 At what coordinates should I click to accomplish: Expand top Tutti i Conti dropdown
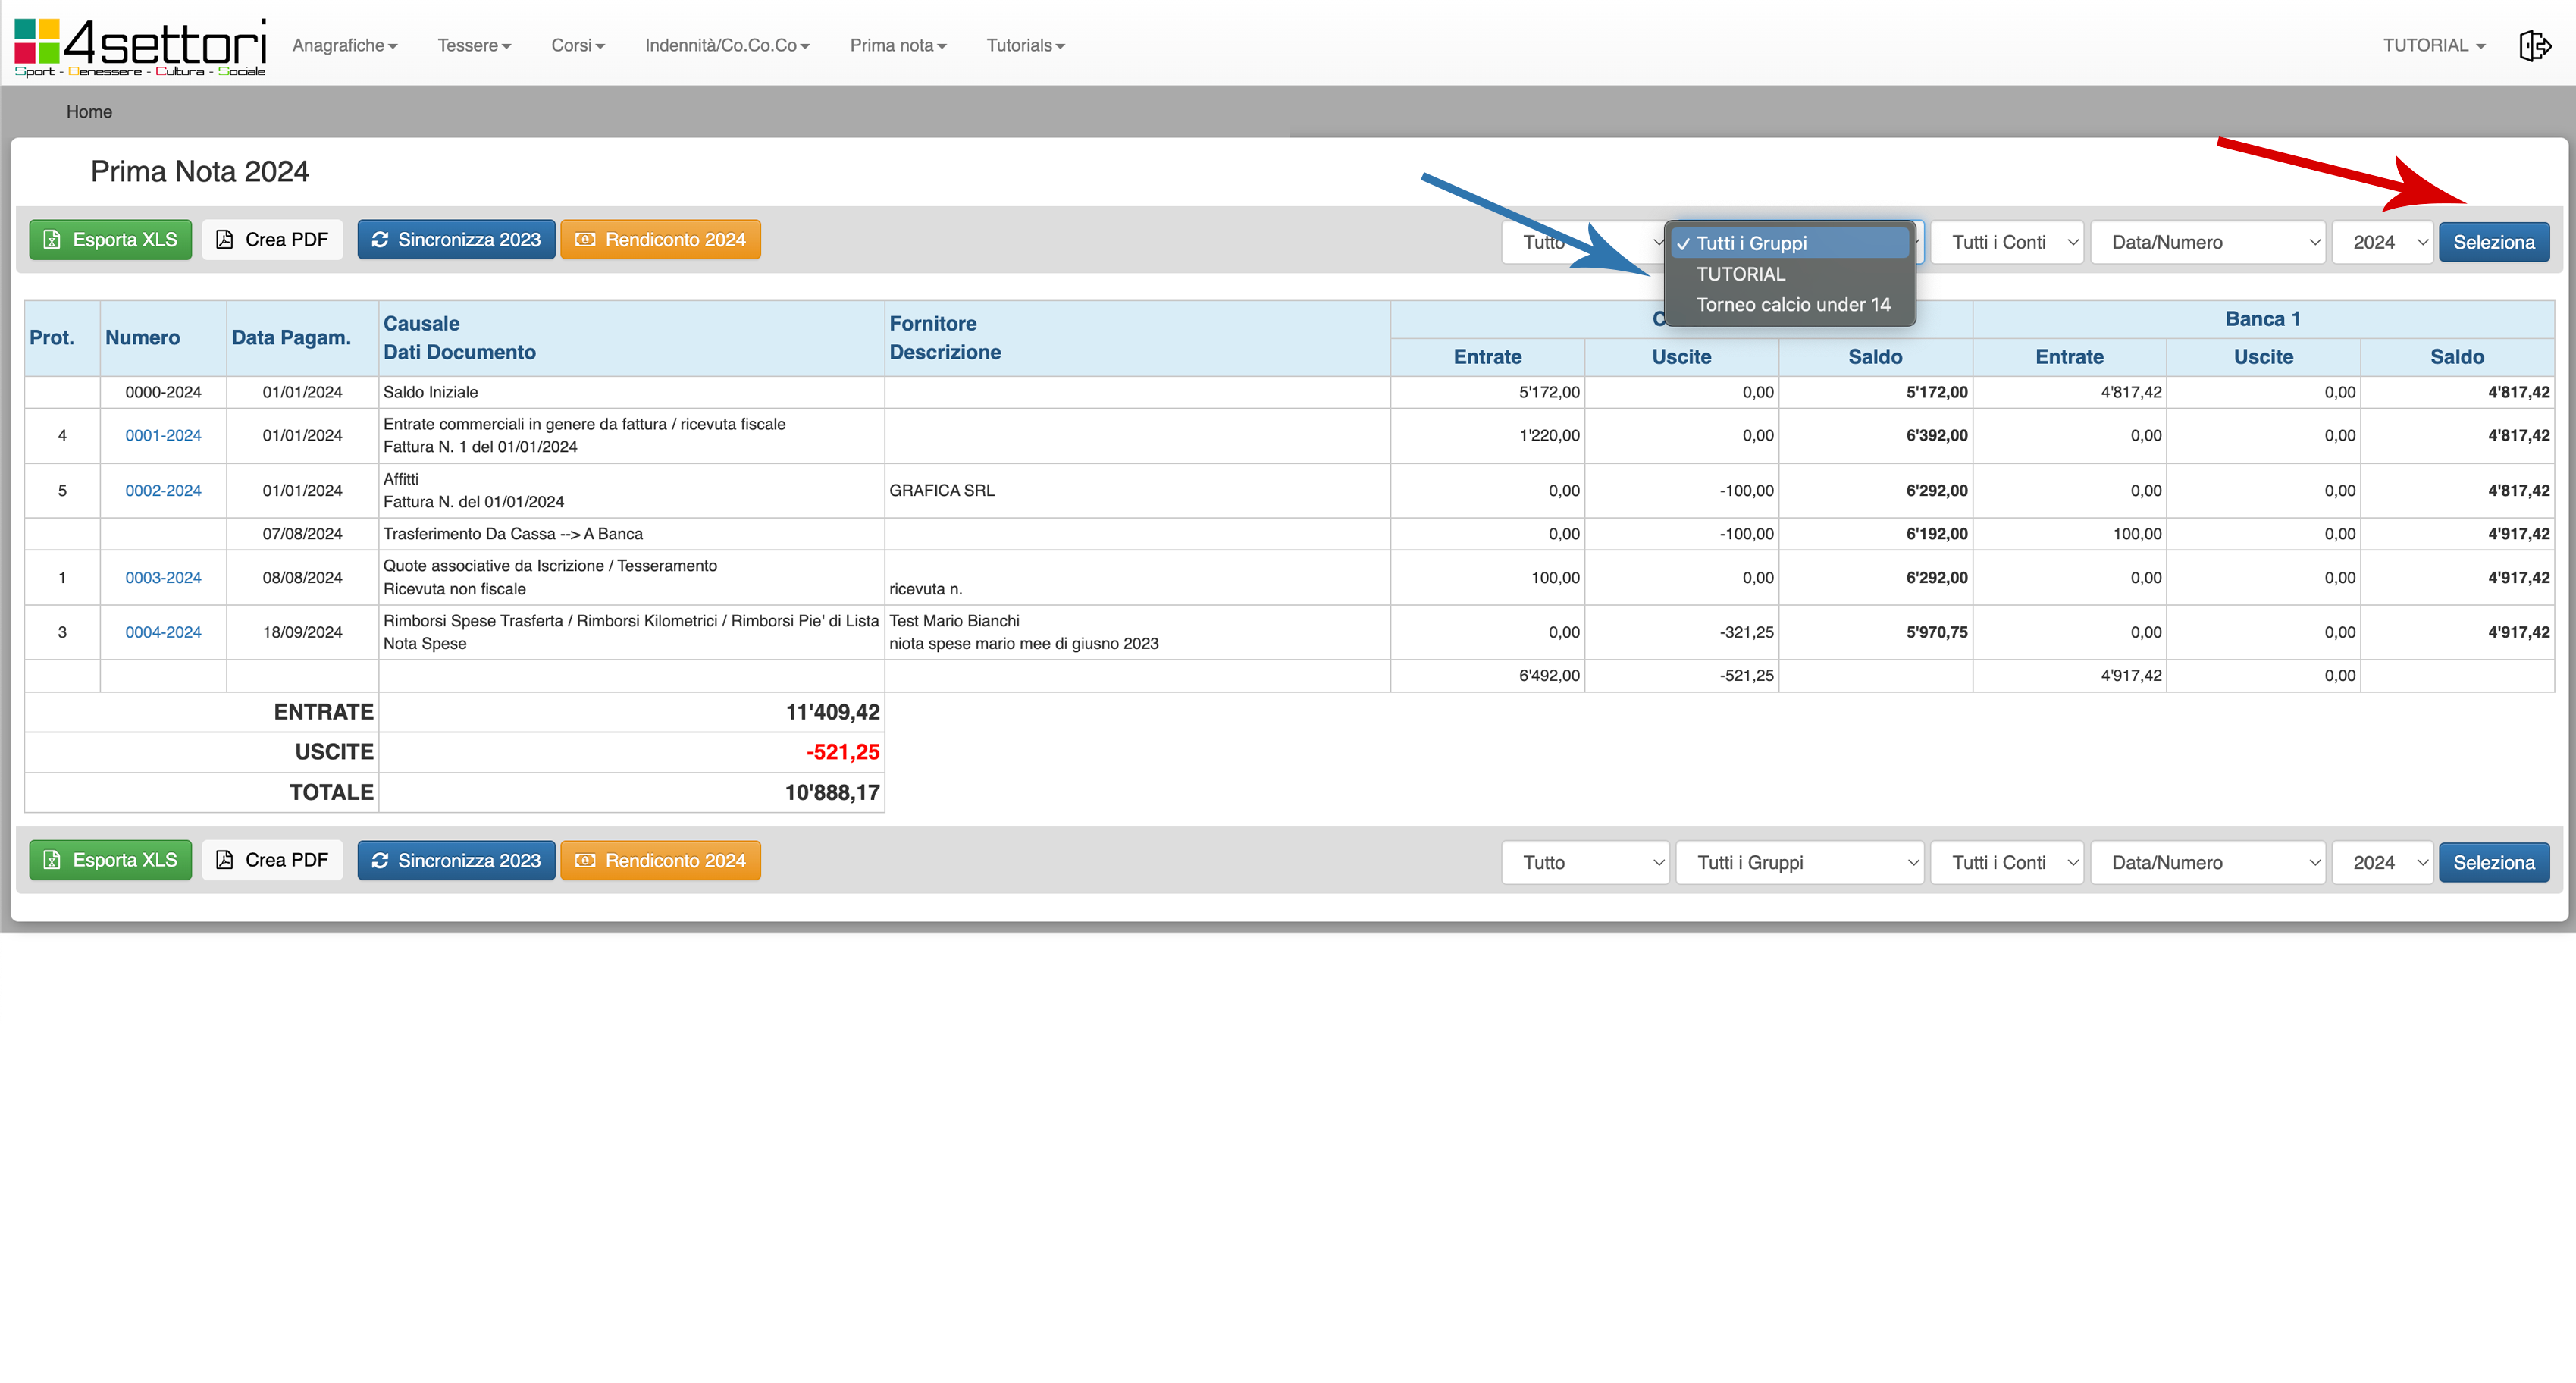pyautogui.click(x=2006, y=242)
